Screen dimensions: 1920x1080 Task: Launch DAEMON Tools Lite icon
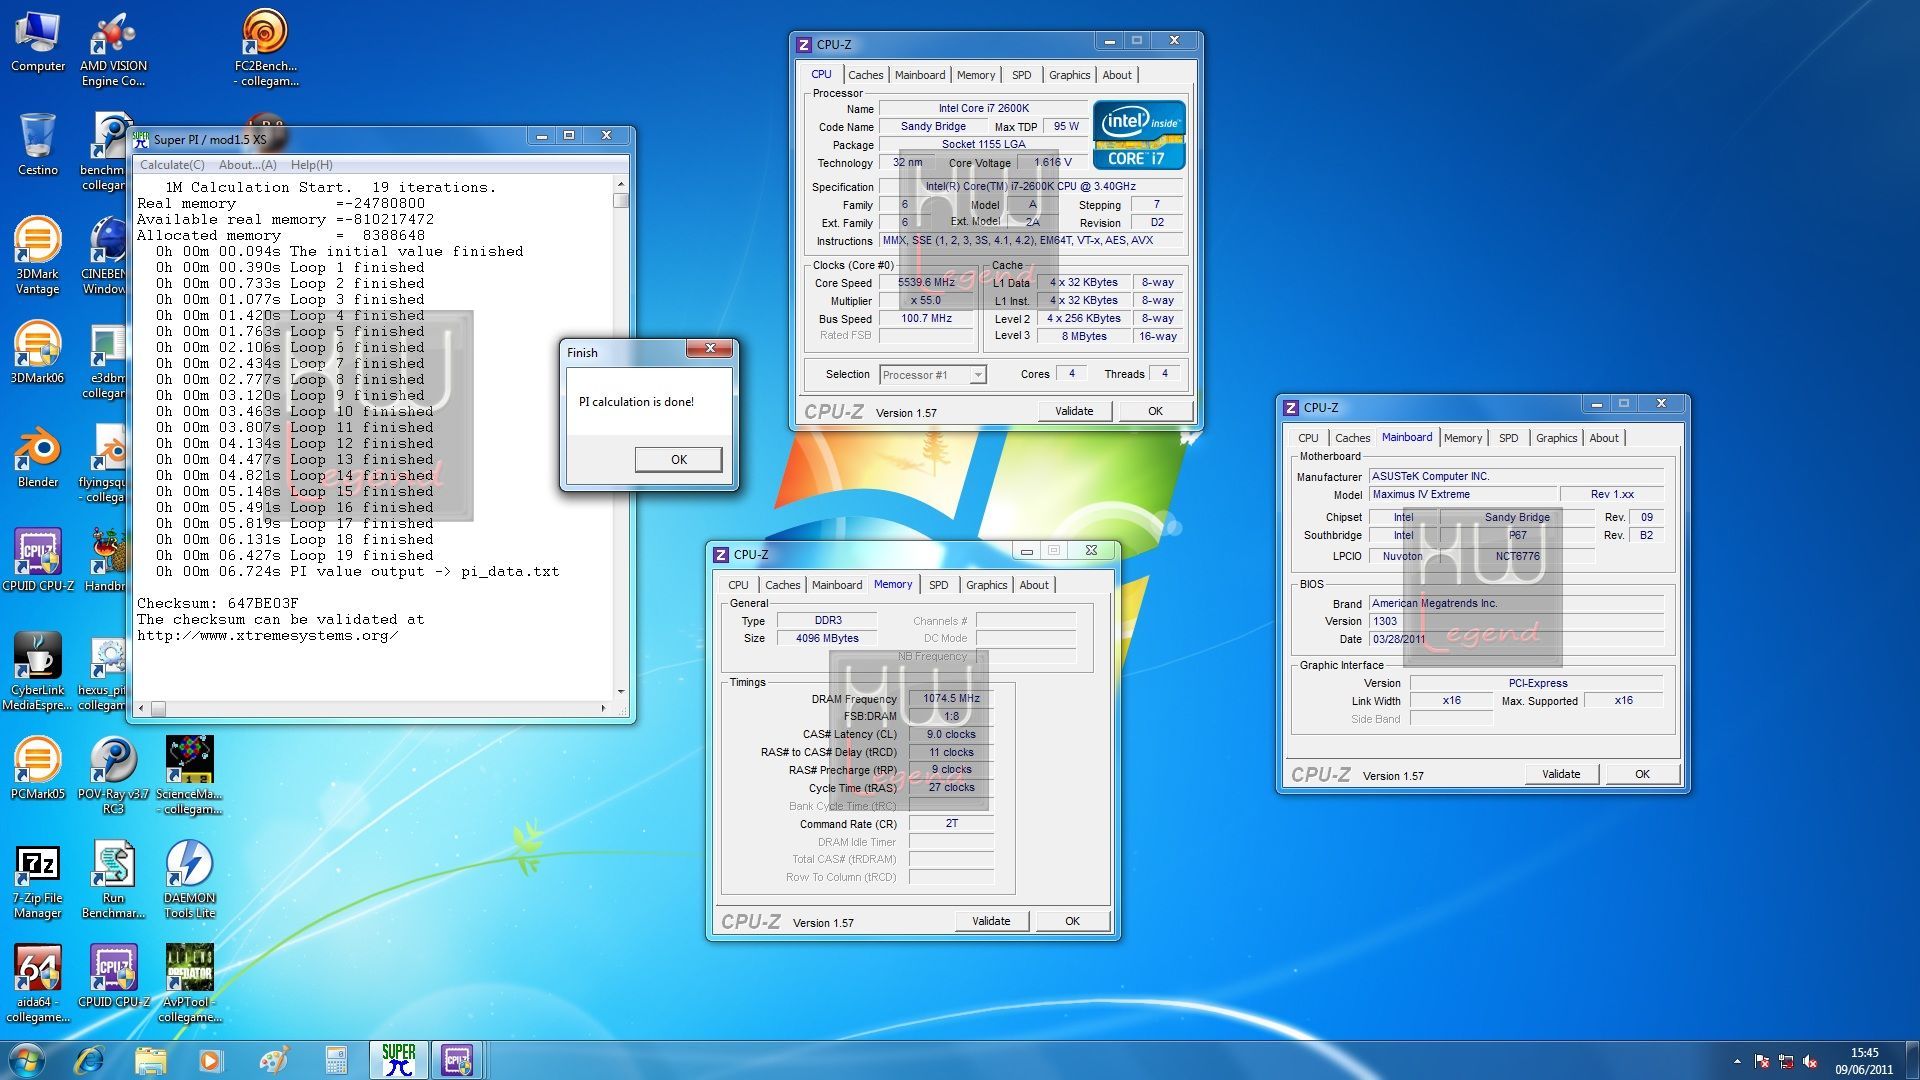[x=189, y=879]
